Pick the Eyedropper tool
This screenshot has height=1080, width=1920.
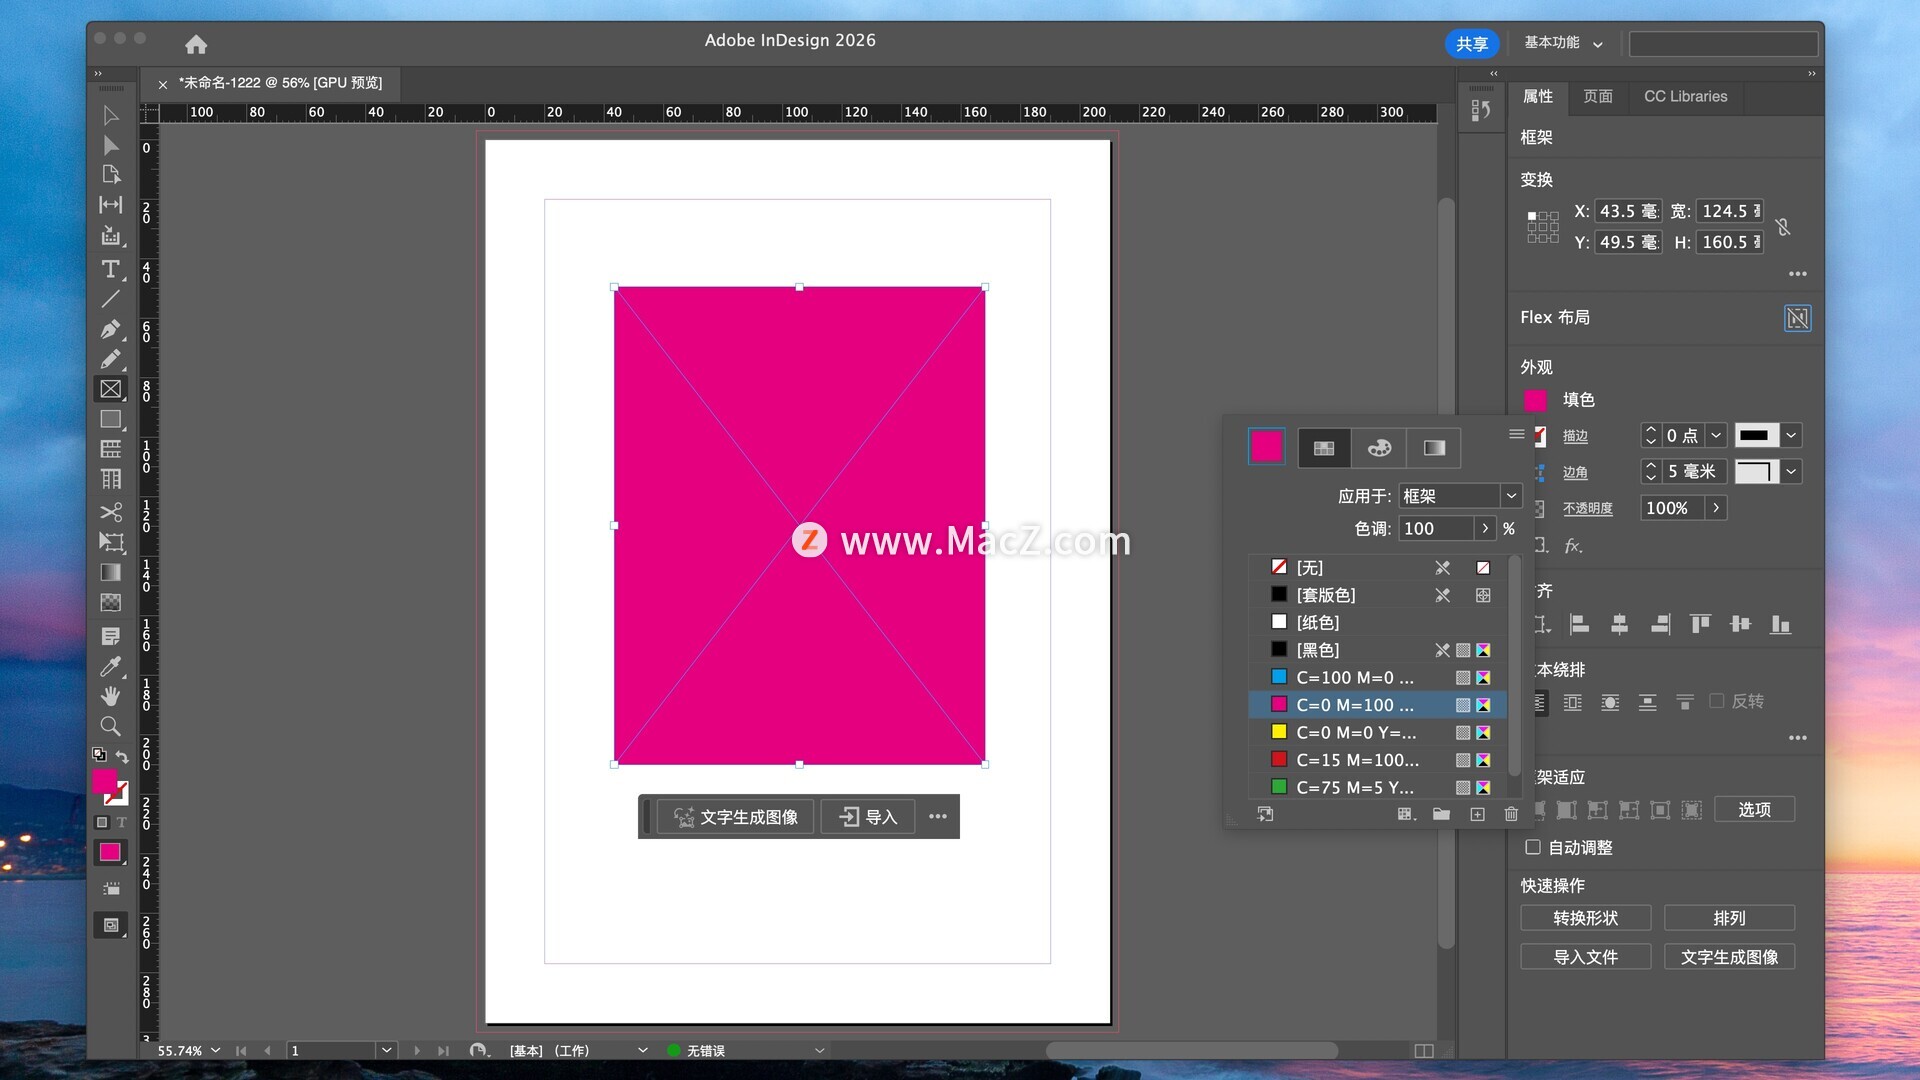click(x=110, y=666)
